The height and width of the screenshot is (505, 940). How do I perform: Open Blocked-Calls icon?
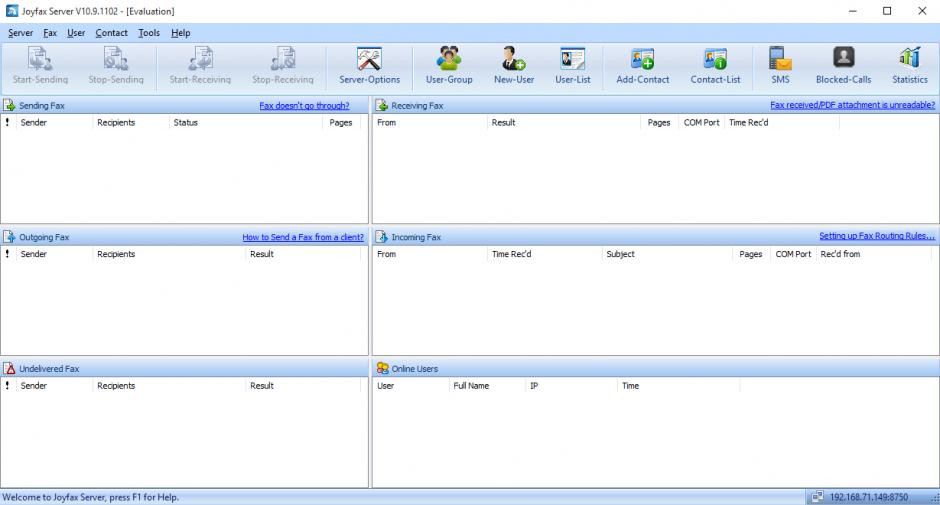tap(843, 58)
